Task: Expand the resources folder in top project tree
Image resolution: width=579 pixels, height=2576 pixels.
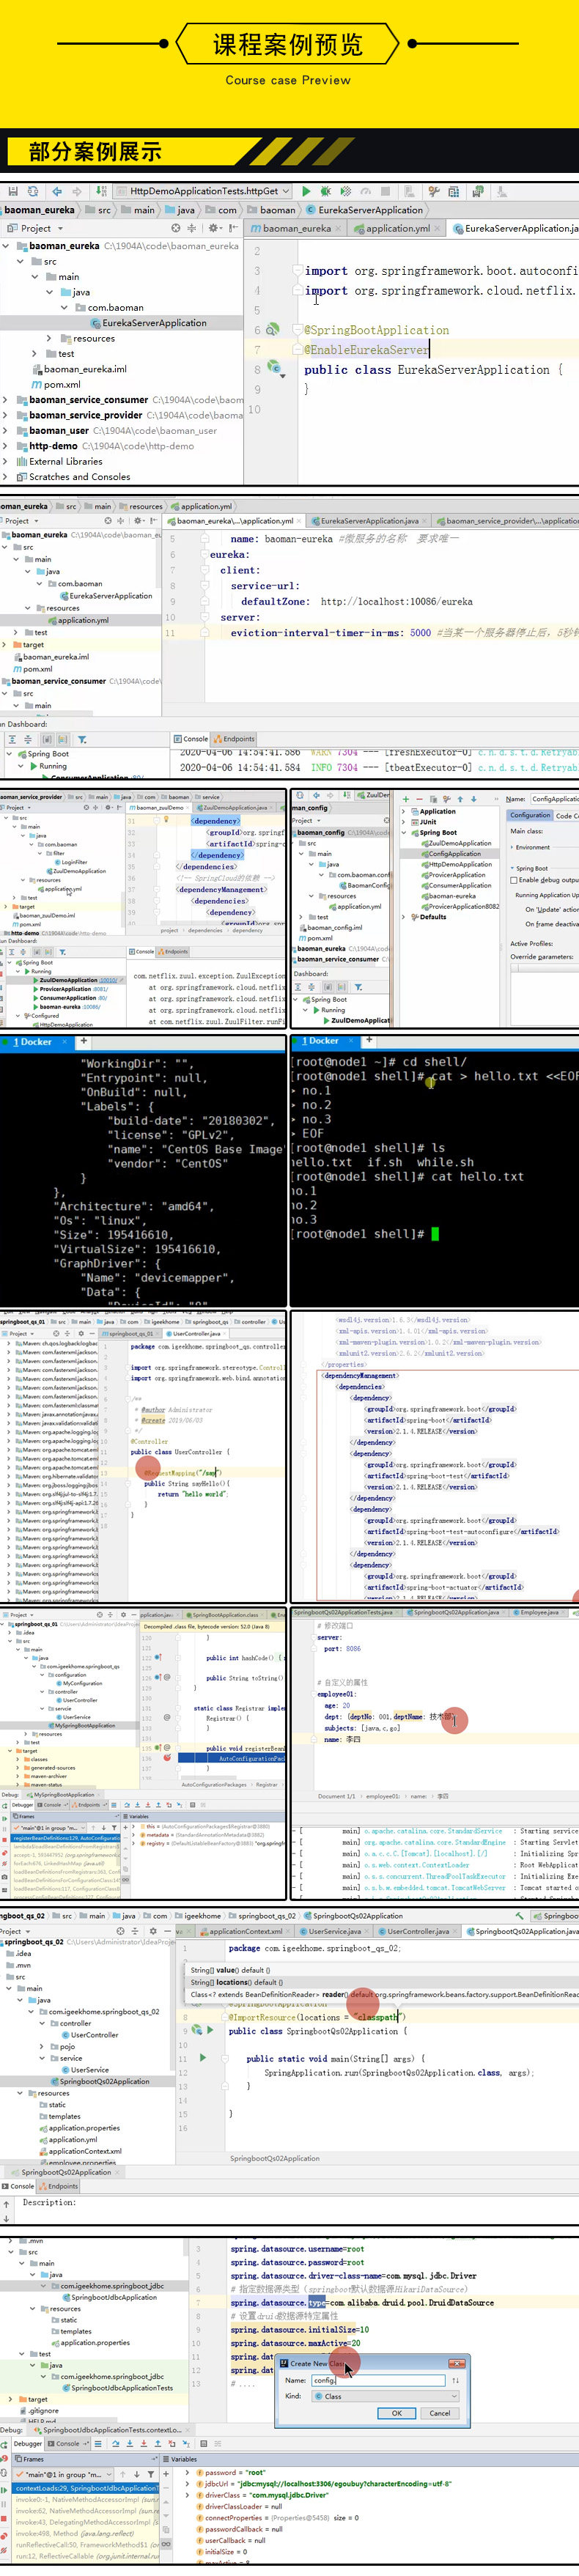Action: [x=49, y=339]
